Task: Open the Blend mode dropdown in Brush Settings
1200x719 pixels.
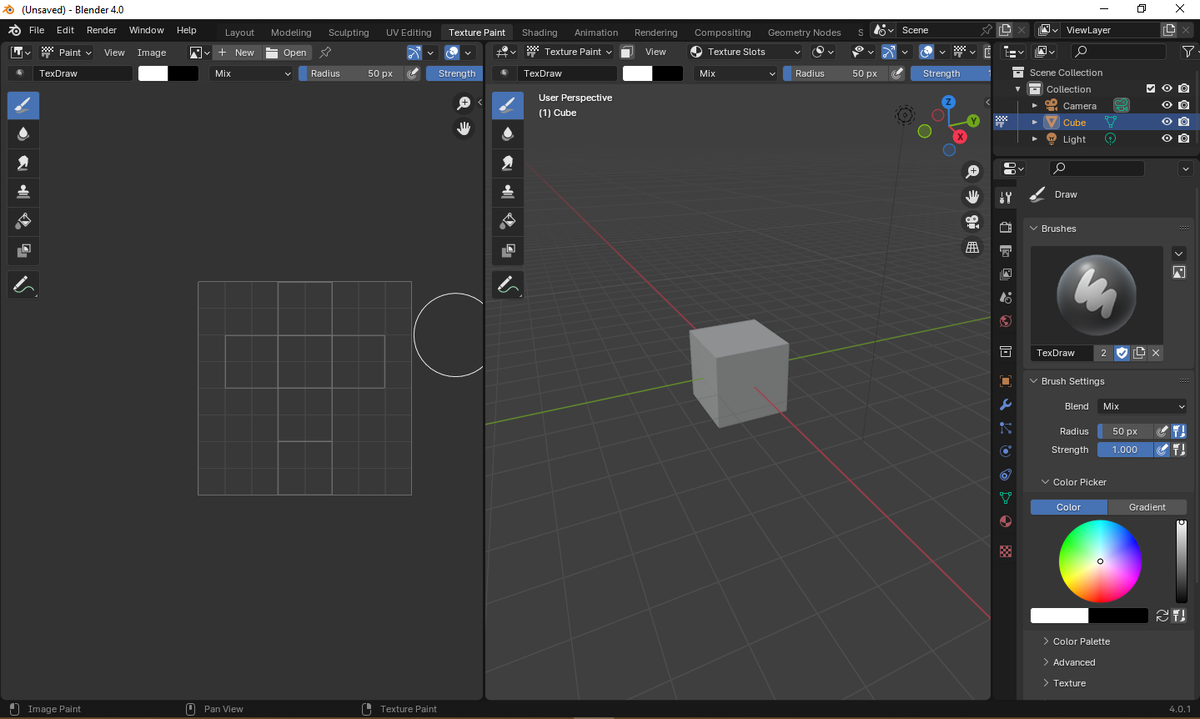Action: coord(1143,406)
